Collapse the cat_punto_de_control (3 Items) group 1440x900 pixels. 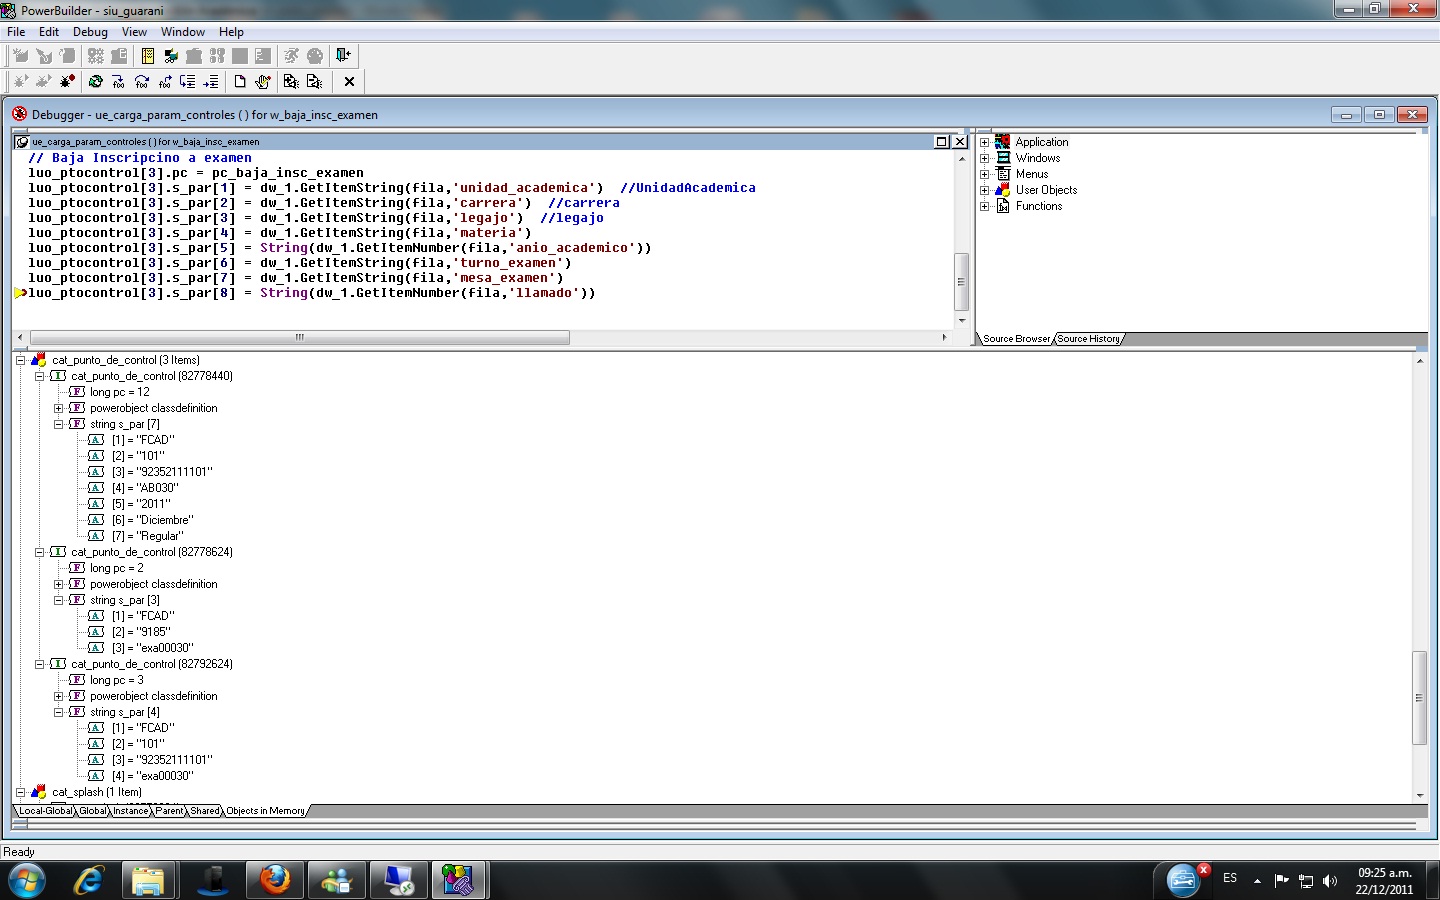click(x=20, y=360)
